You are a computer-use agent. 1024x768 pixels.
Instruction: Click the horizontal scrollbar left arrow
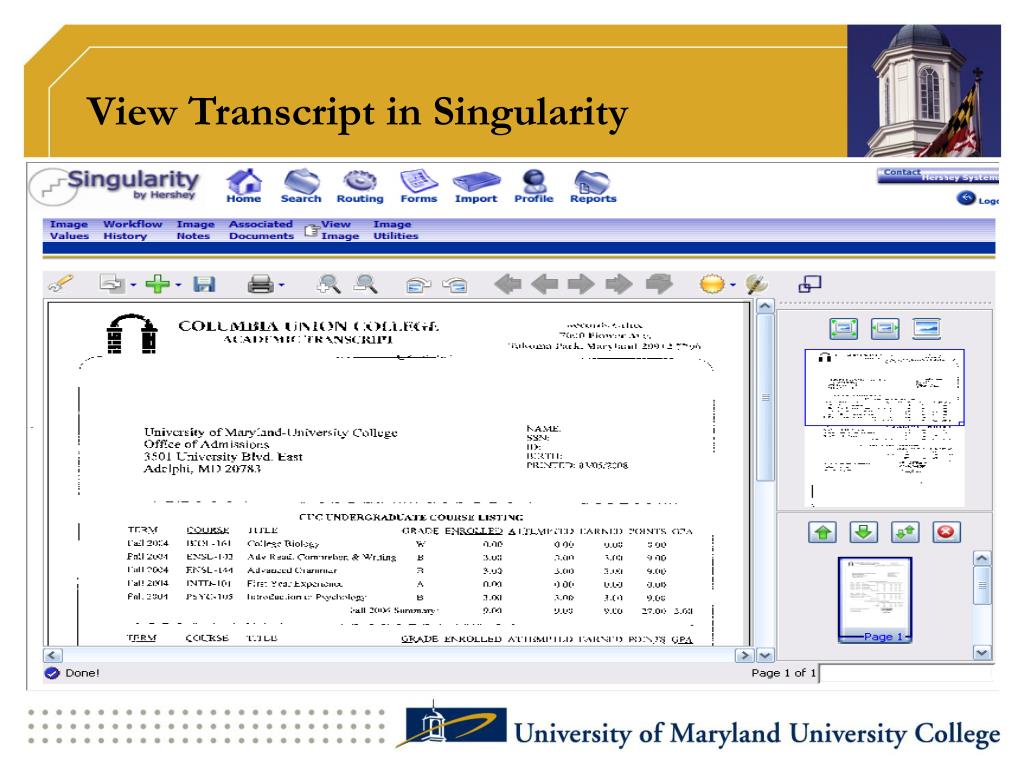click(x=53, y=655)
